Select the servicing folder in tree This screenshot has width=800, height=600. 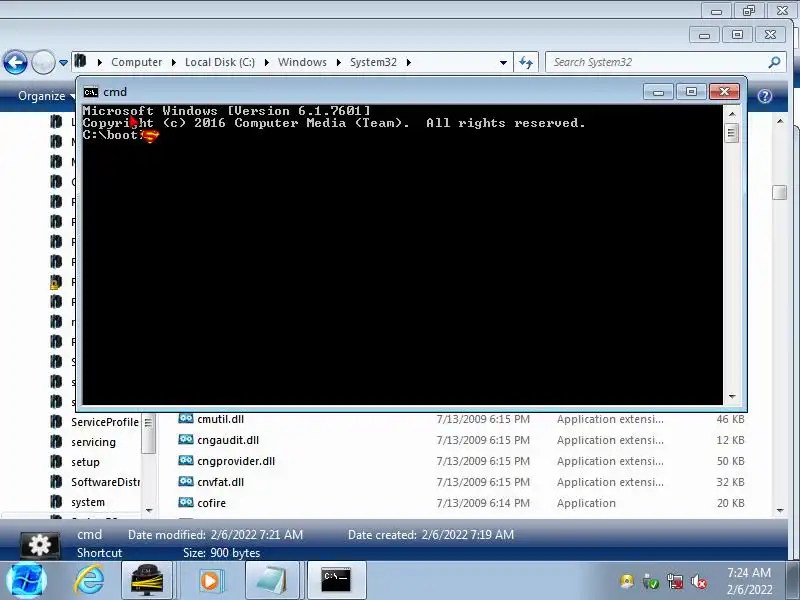click(x=93, y=442)
